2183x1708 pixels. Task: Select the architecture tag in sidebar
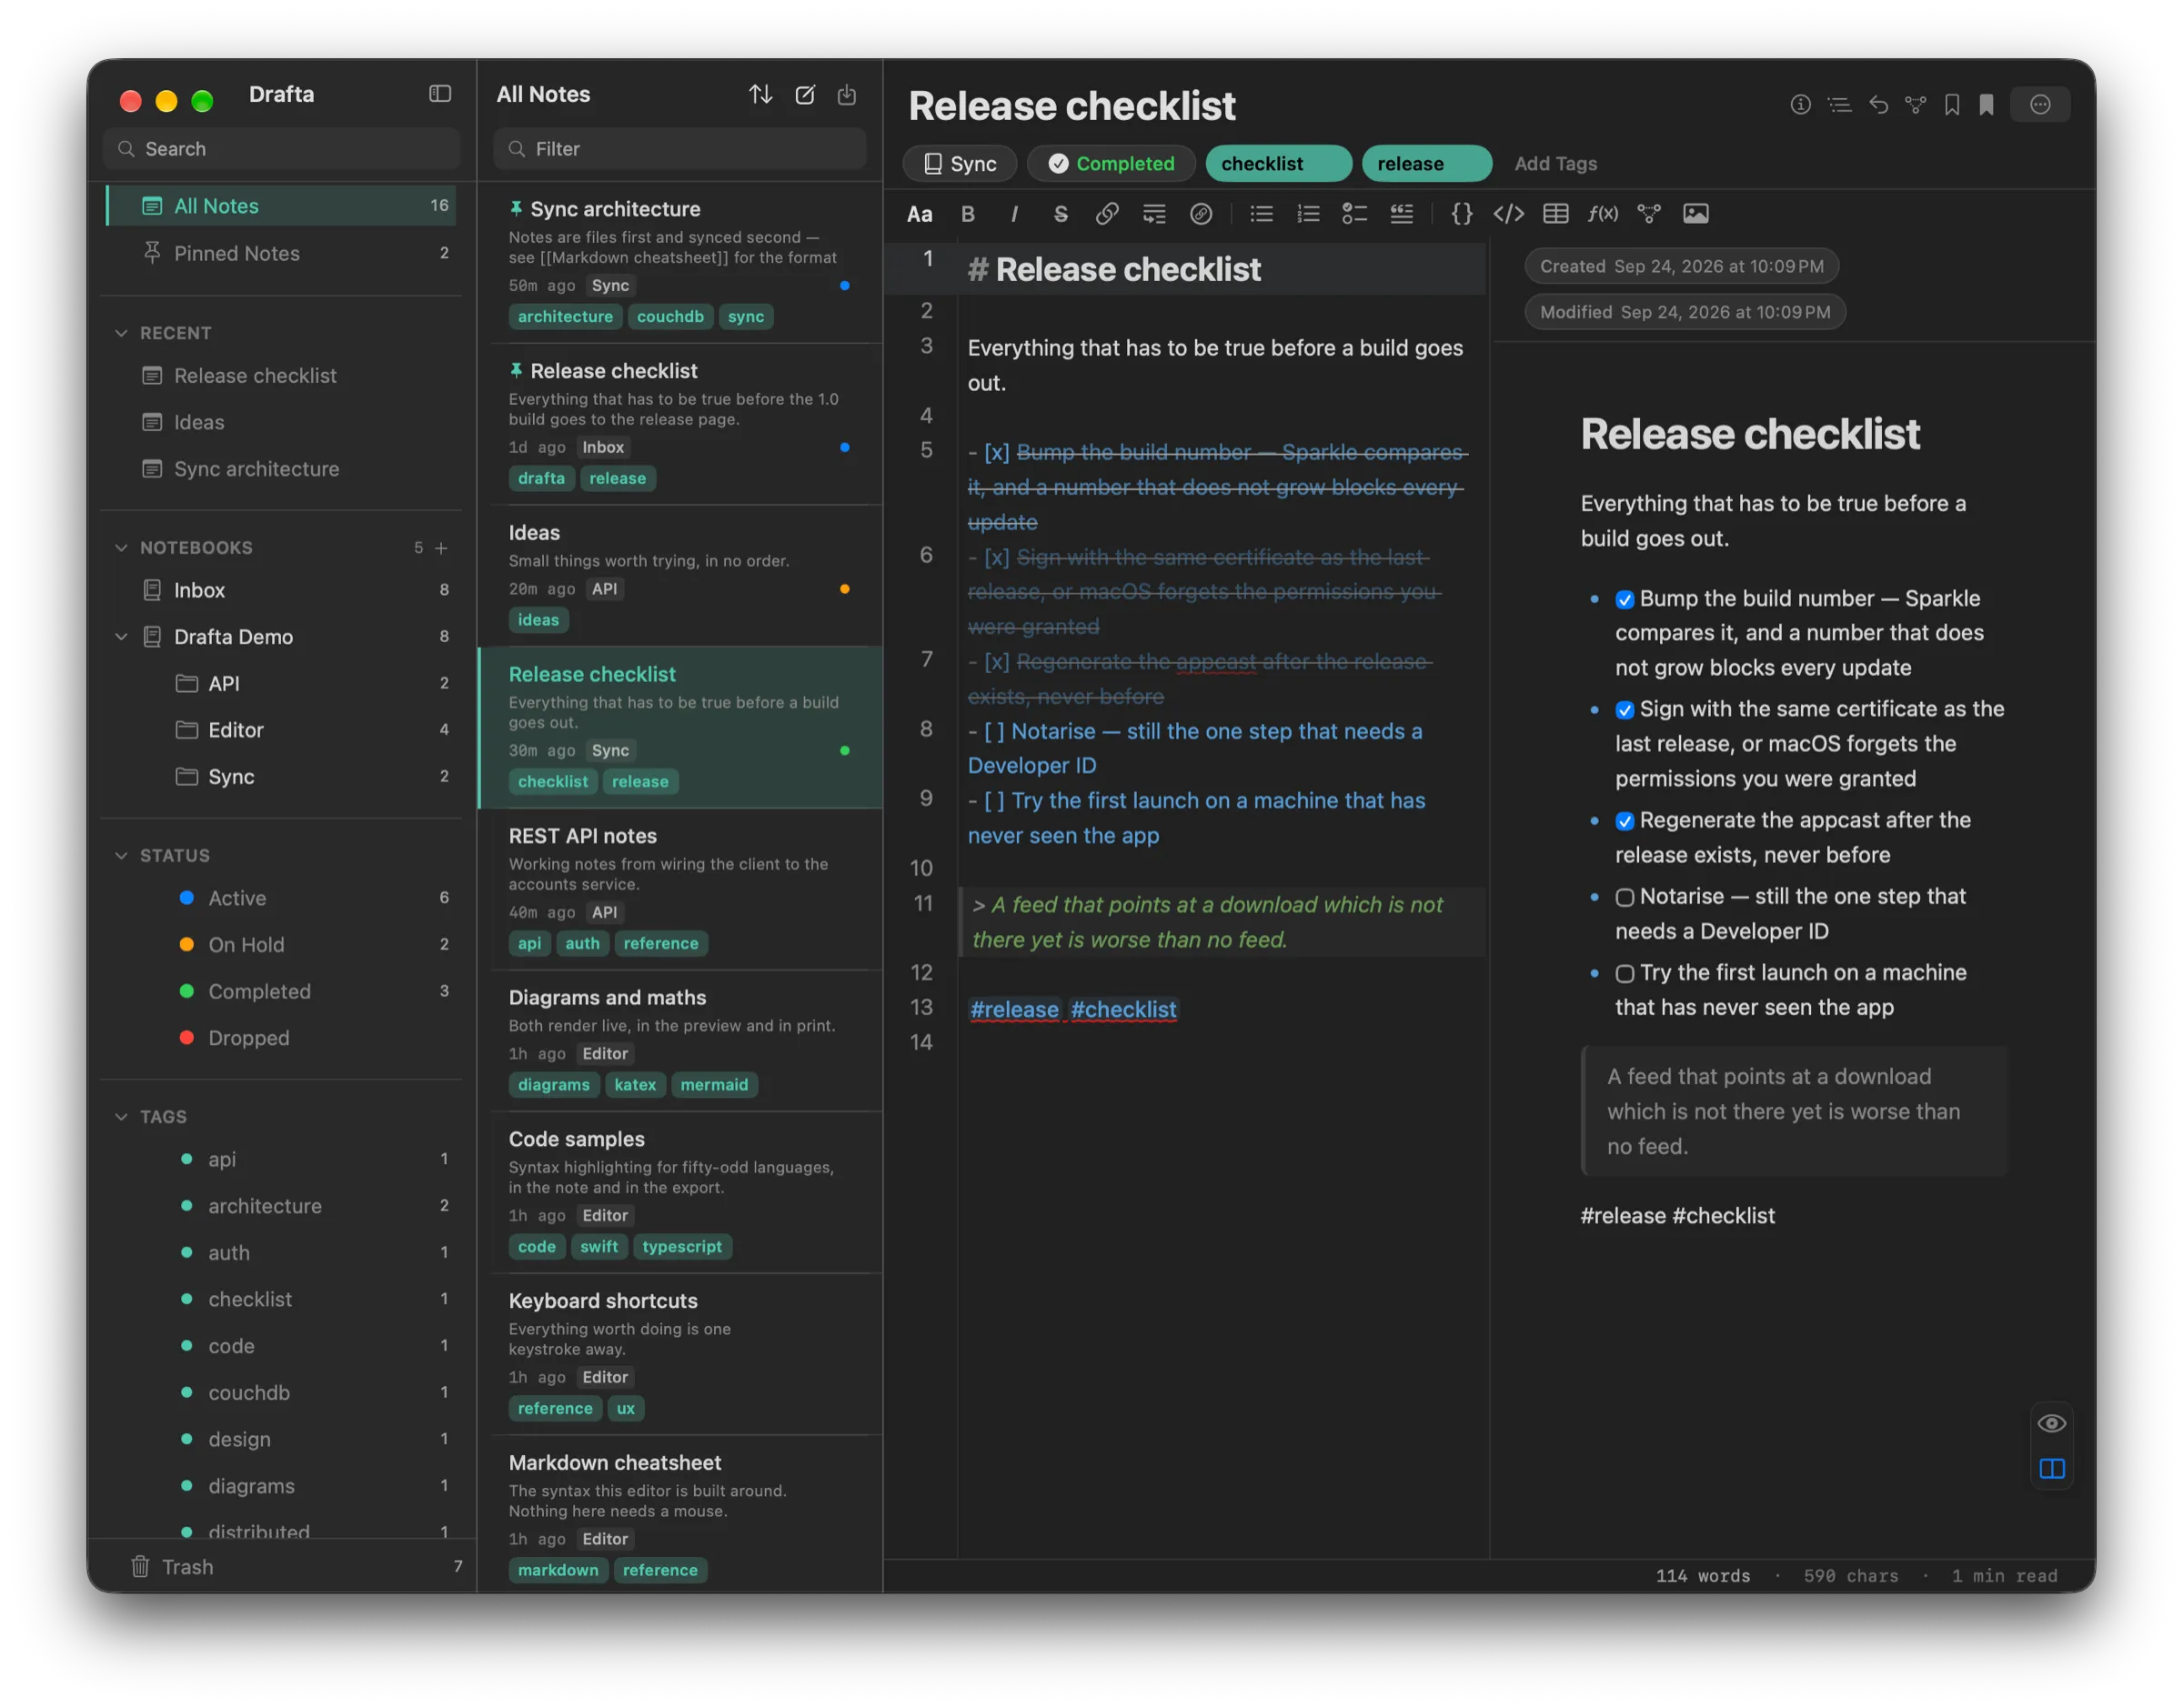(281, 1206)
